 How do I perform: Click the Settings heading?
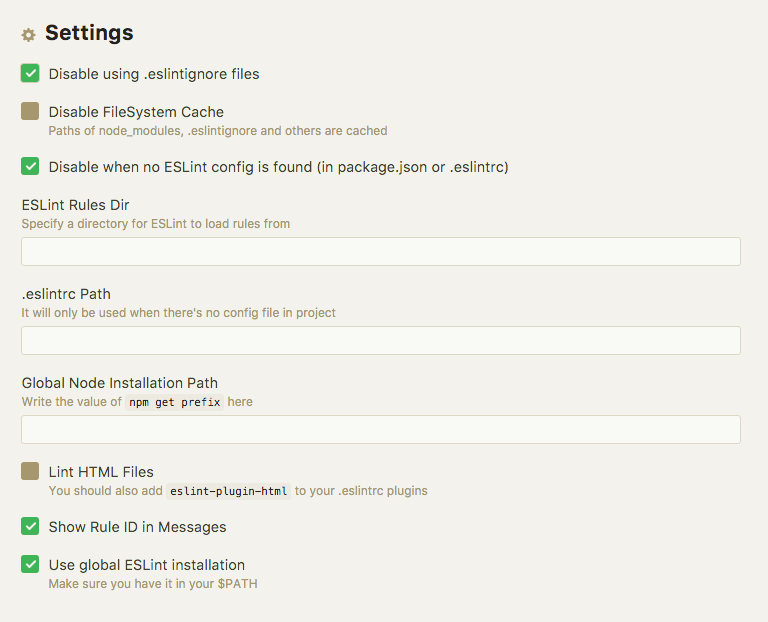[x=89, y=33]
